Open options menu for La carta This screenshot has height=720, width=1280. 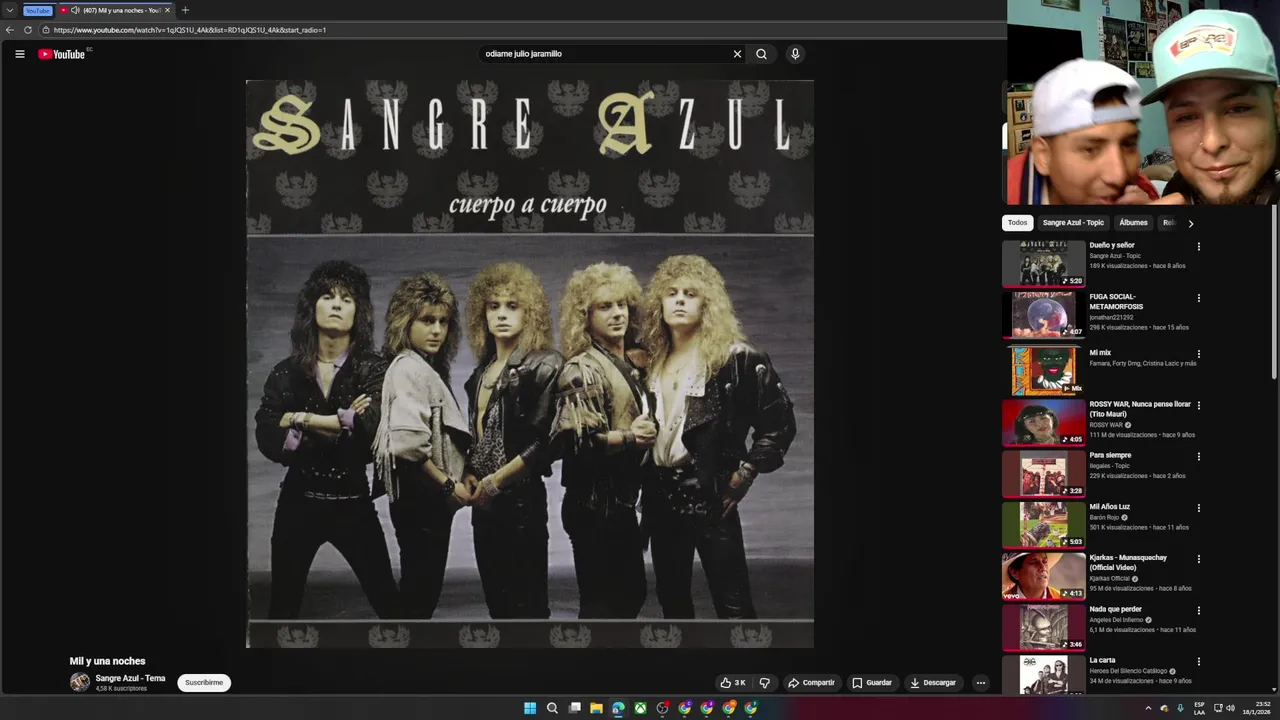(x=1198, y=662)
